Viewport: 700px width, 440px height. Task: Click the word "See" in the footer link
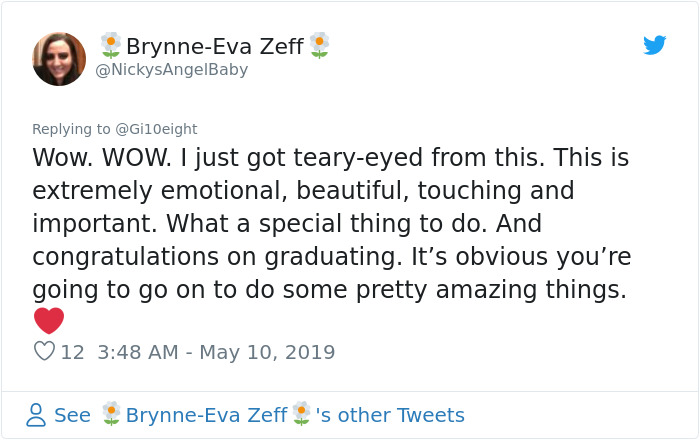pos(72,415)
